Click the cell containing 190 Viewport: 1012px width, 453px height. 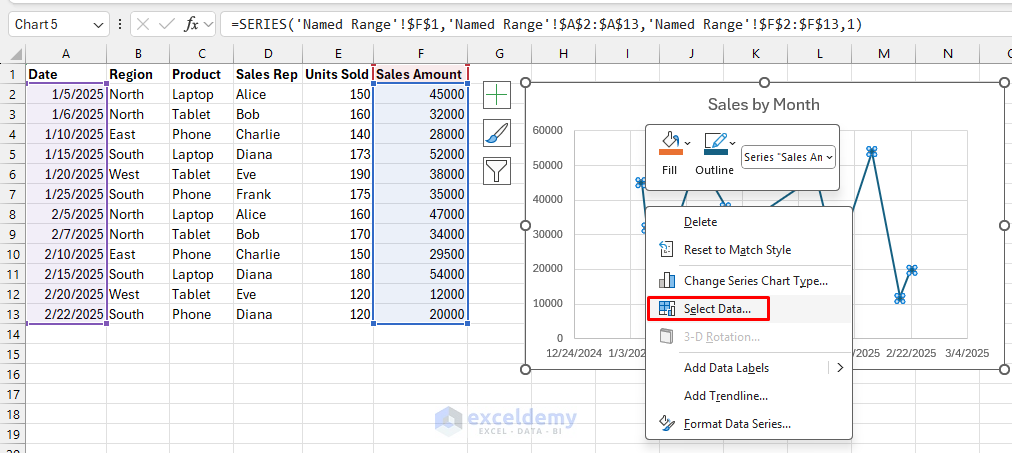coord(338,174)
